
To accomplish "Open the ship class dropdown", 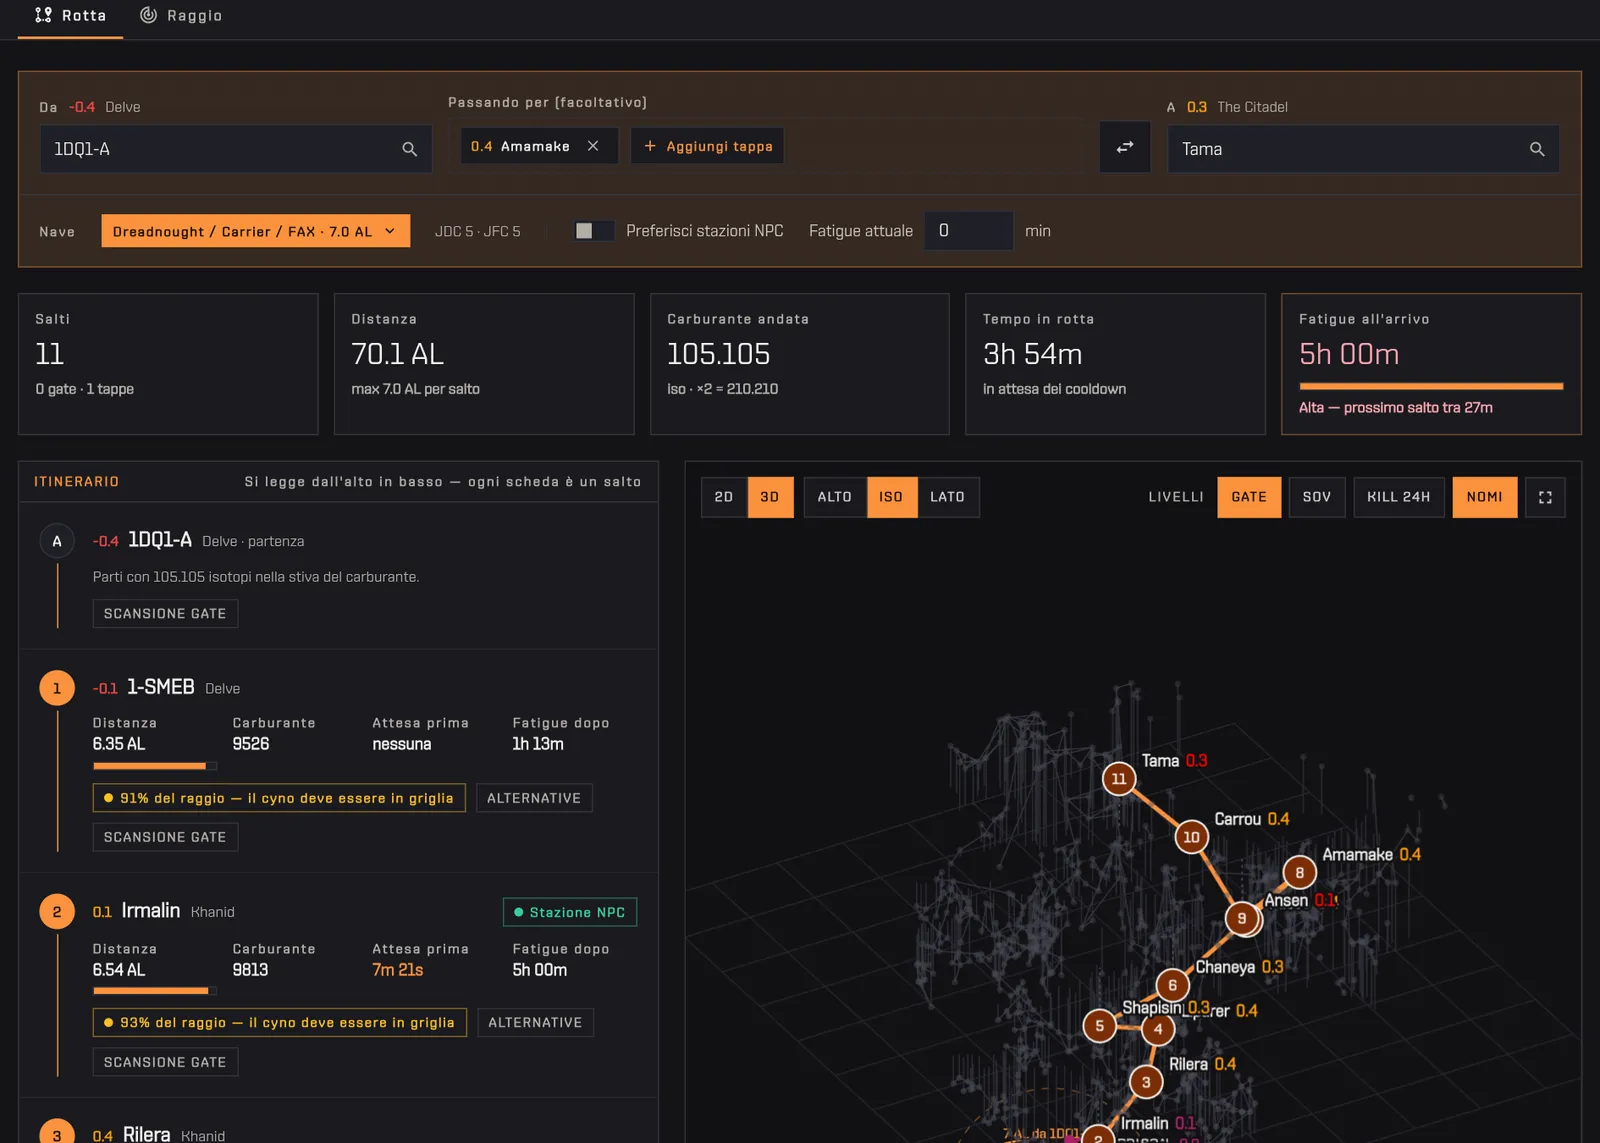I will [256, 231].
